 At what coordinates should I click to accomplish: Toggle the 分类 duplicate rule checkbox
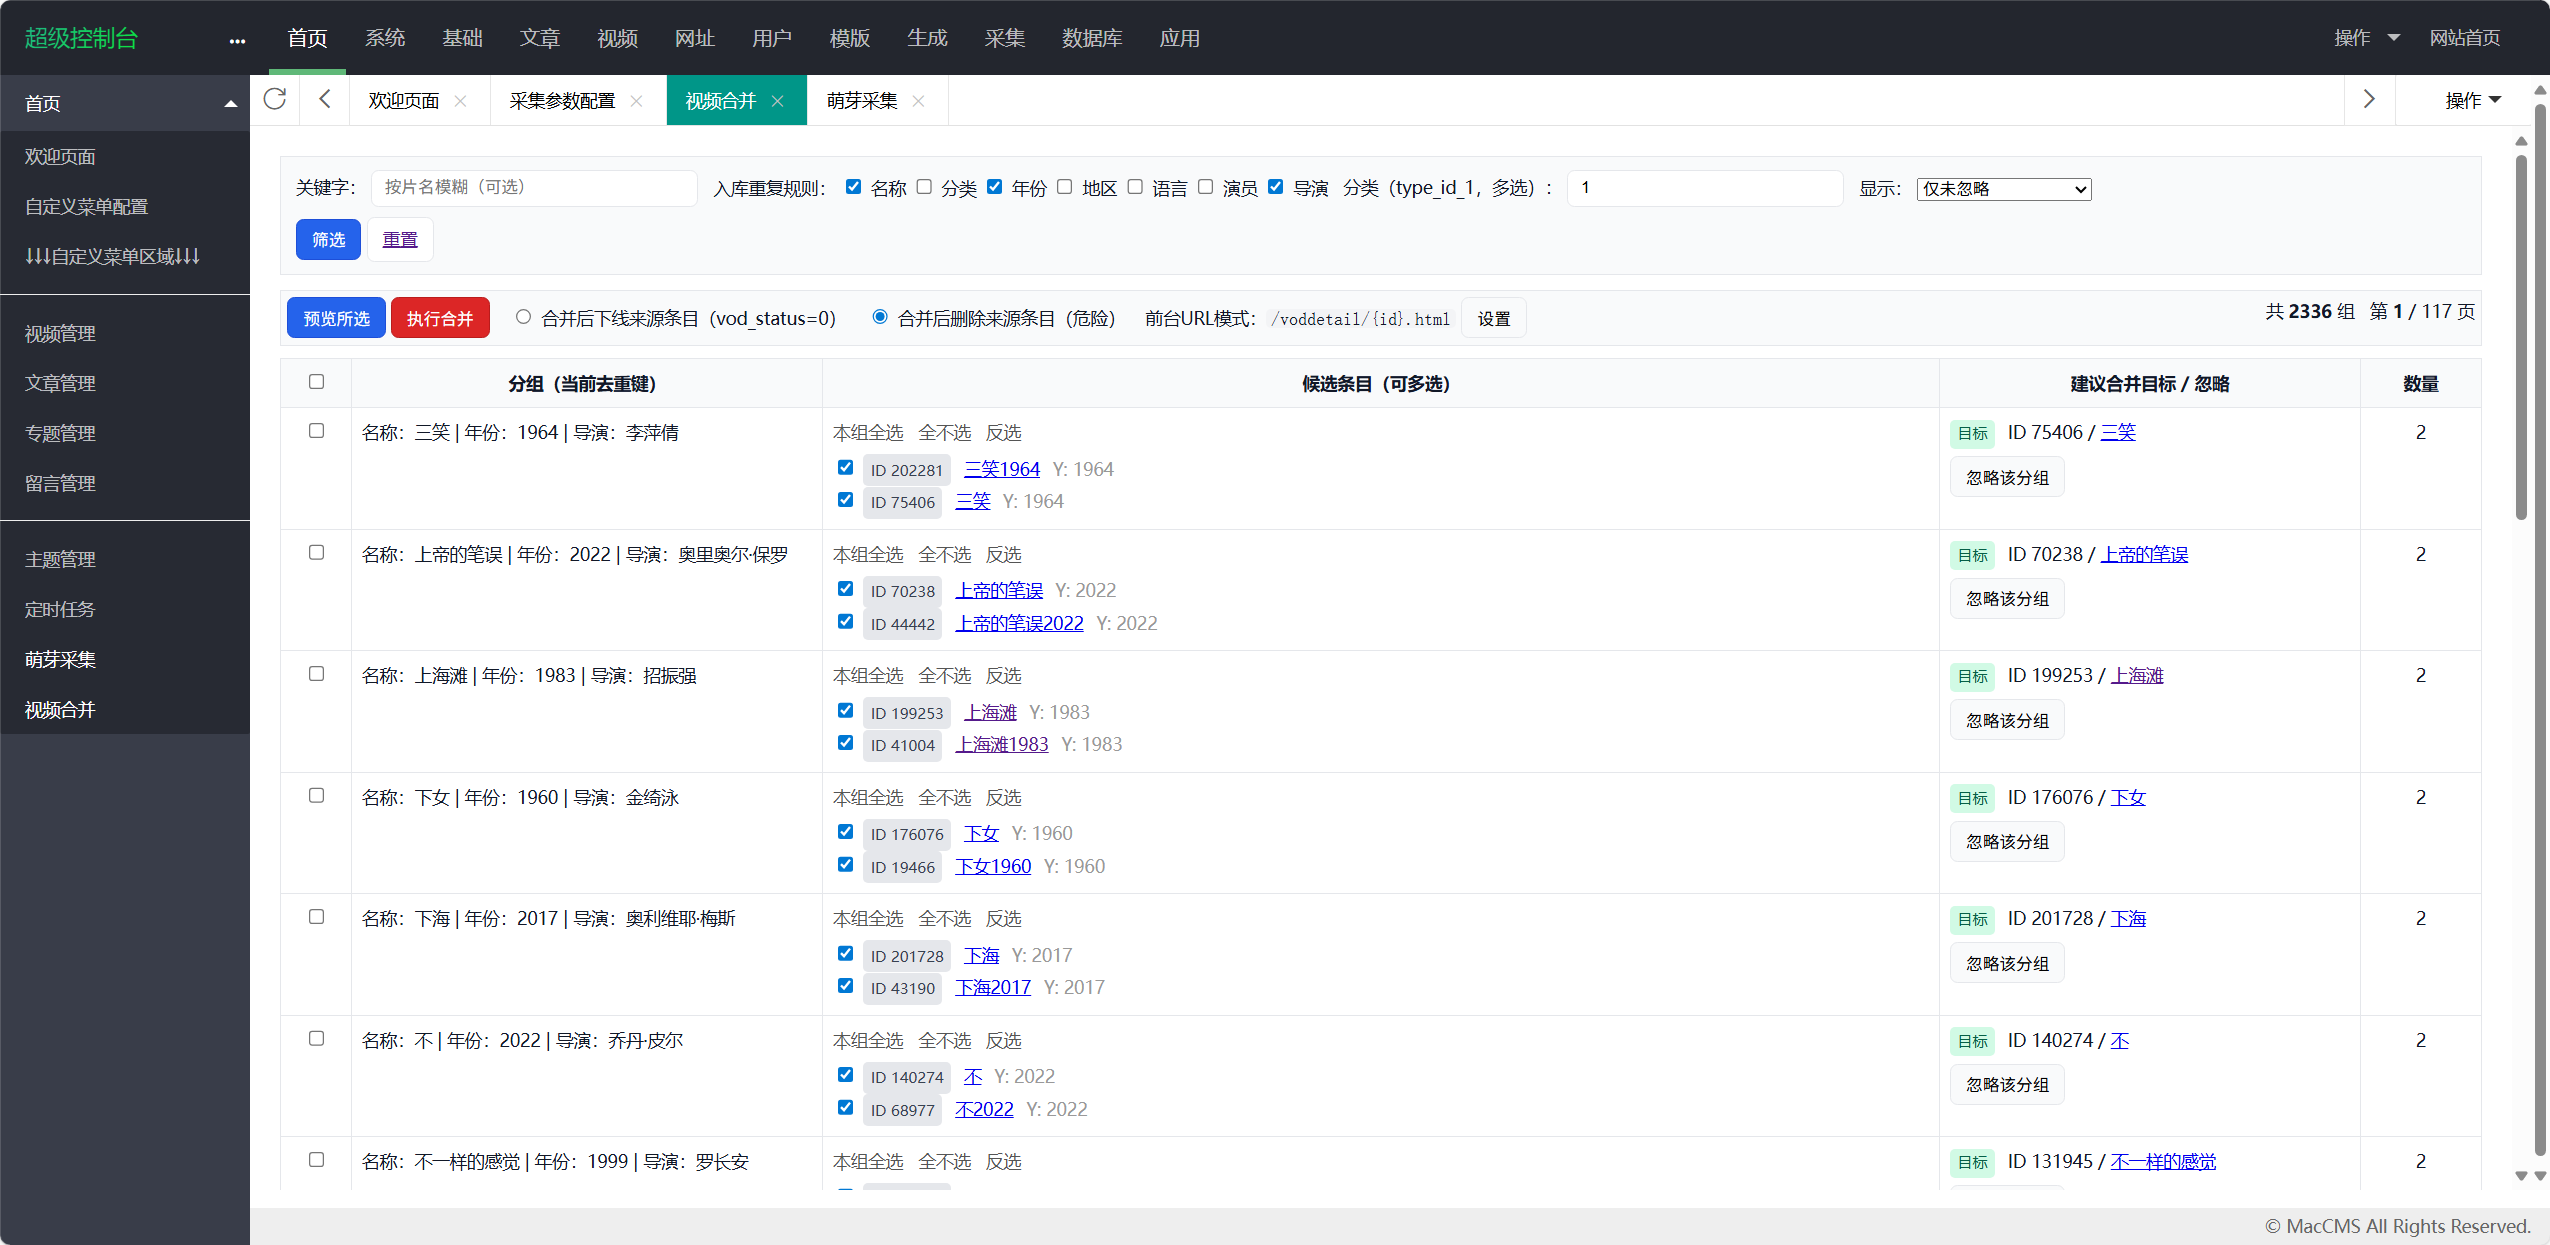click(x=924, y=187)
